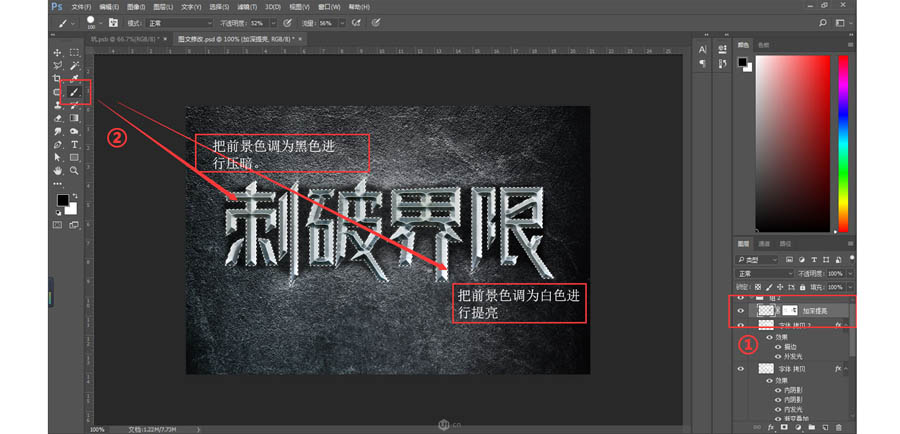900x434 pixels.
Task: Toggle the 描边 effect visibility
Action: point(778,347)
